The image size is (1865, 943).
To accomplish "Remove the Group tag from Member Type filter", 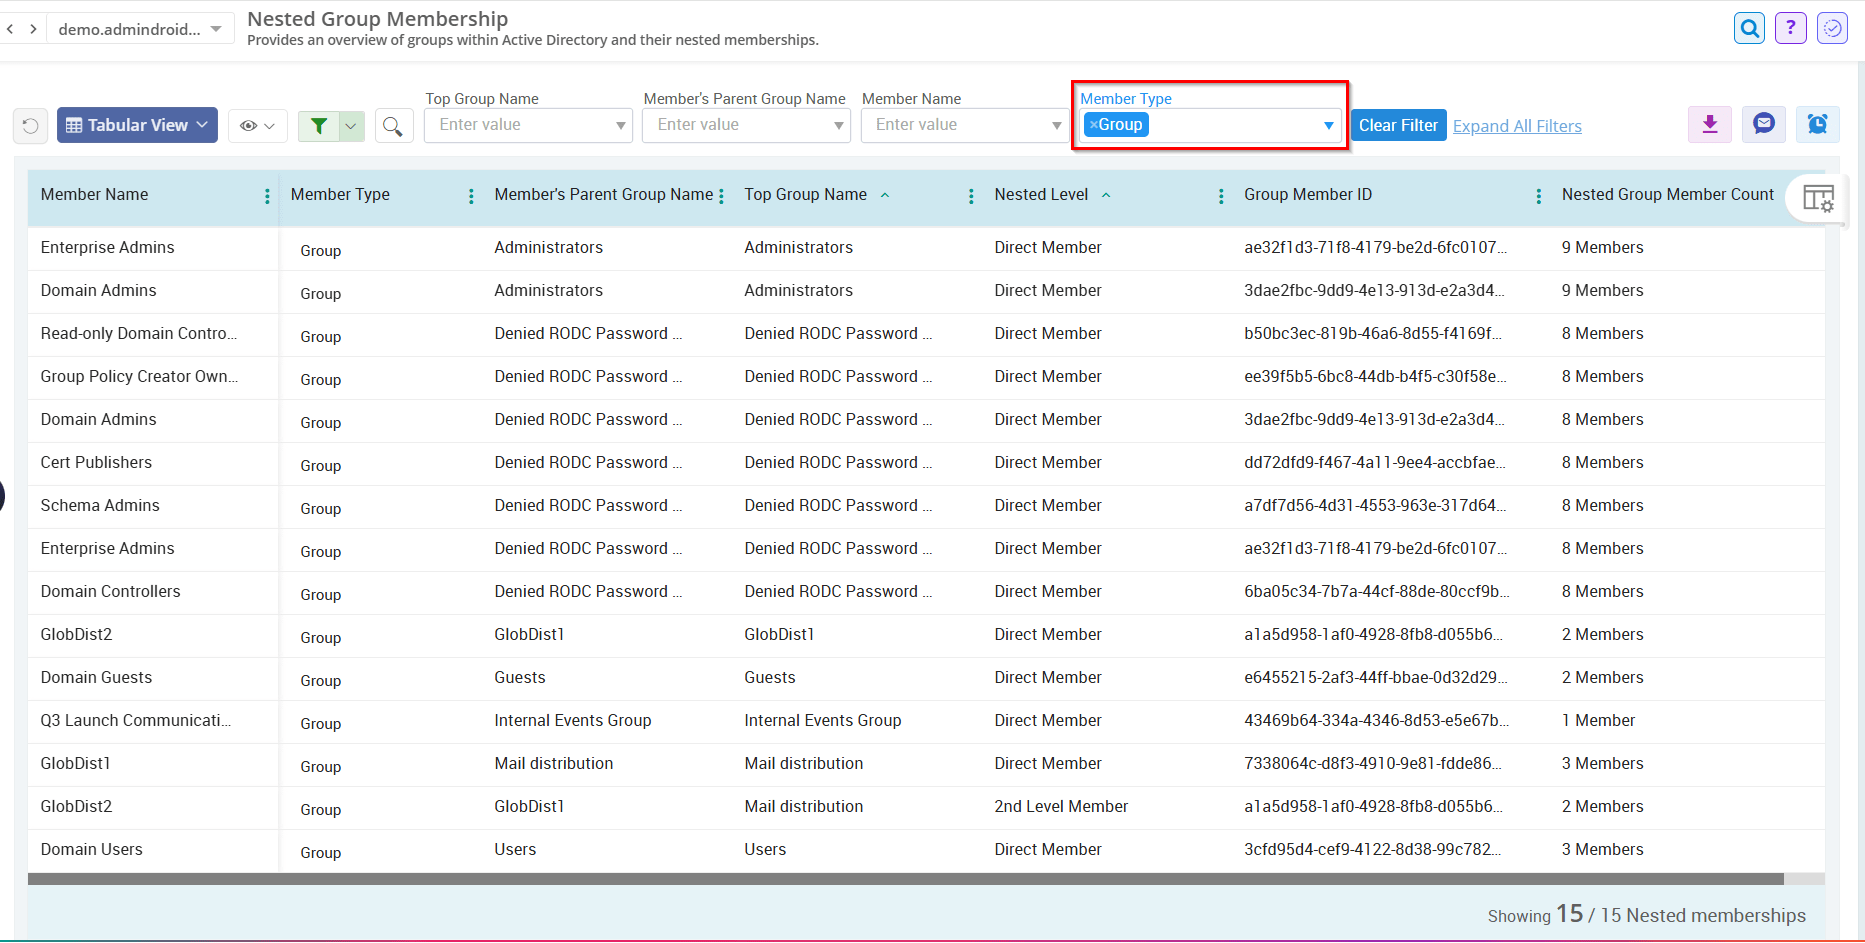I will 1094,124.
